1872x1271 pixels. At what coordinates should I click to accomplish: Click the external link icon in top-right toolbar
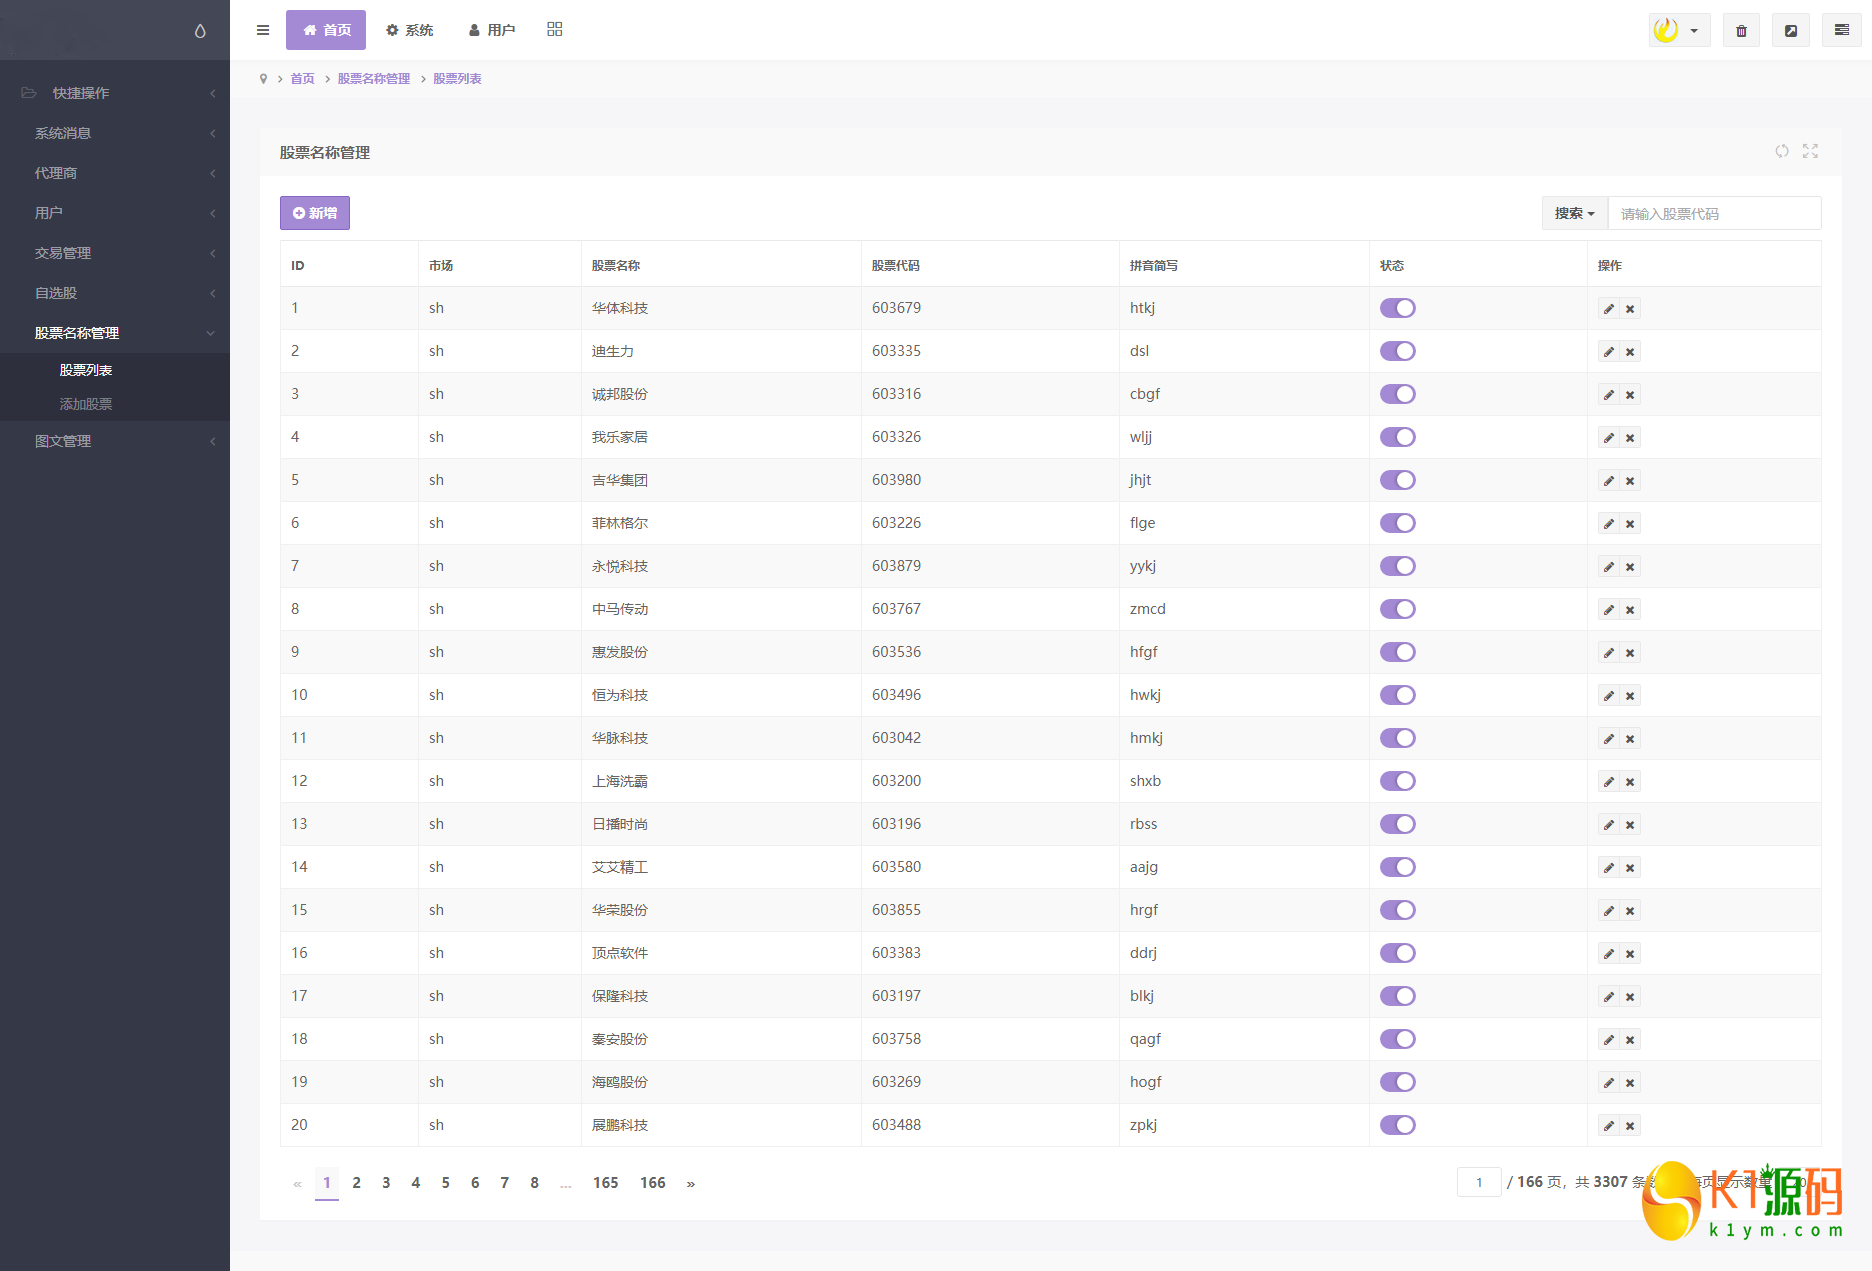(x=1791, y=30)
